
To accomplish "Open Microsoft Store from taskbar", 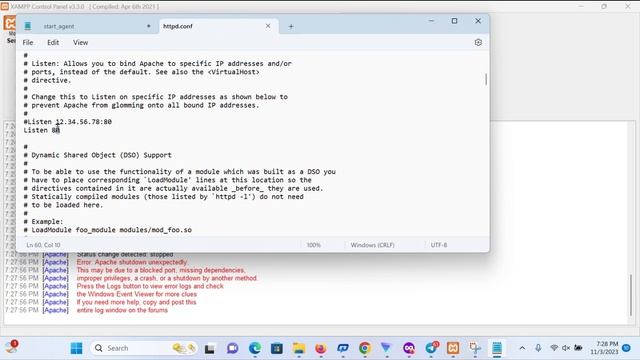I will click(x=277, y=348).
